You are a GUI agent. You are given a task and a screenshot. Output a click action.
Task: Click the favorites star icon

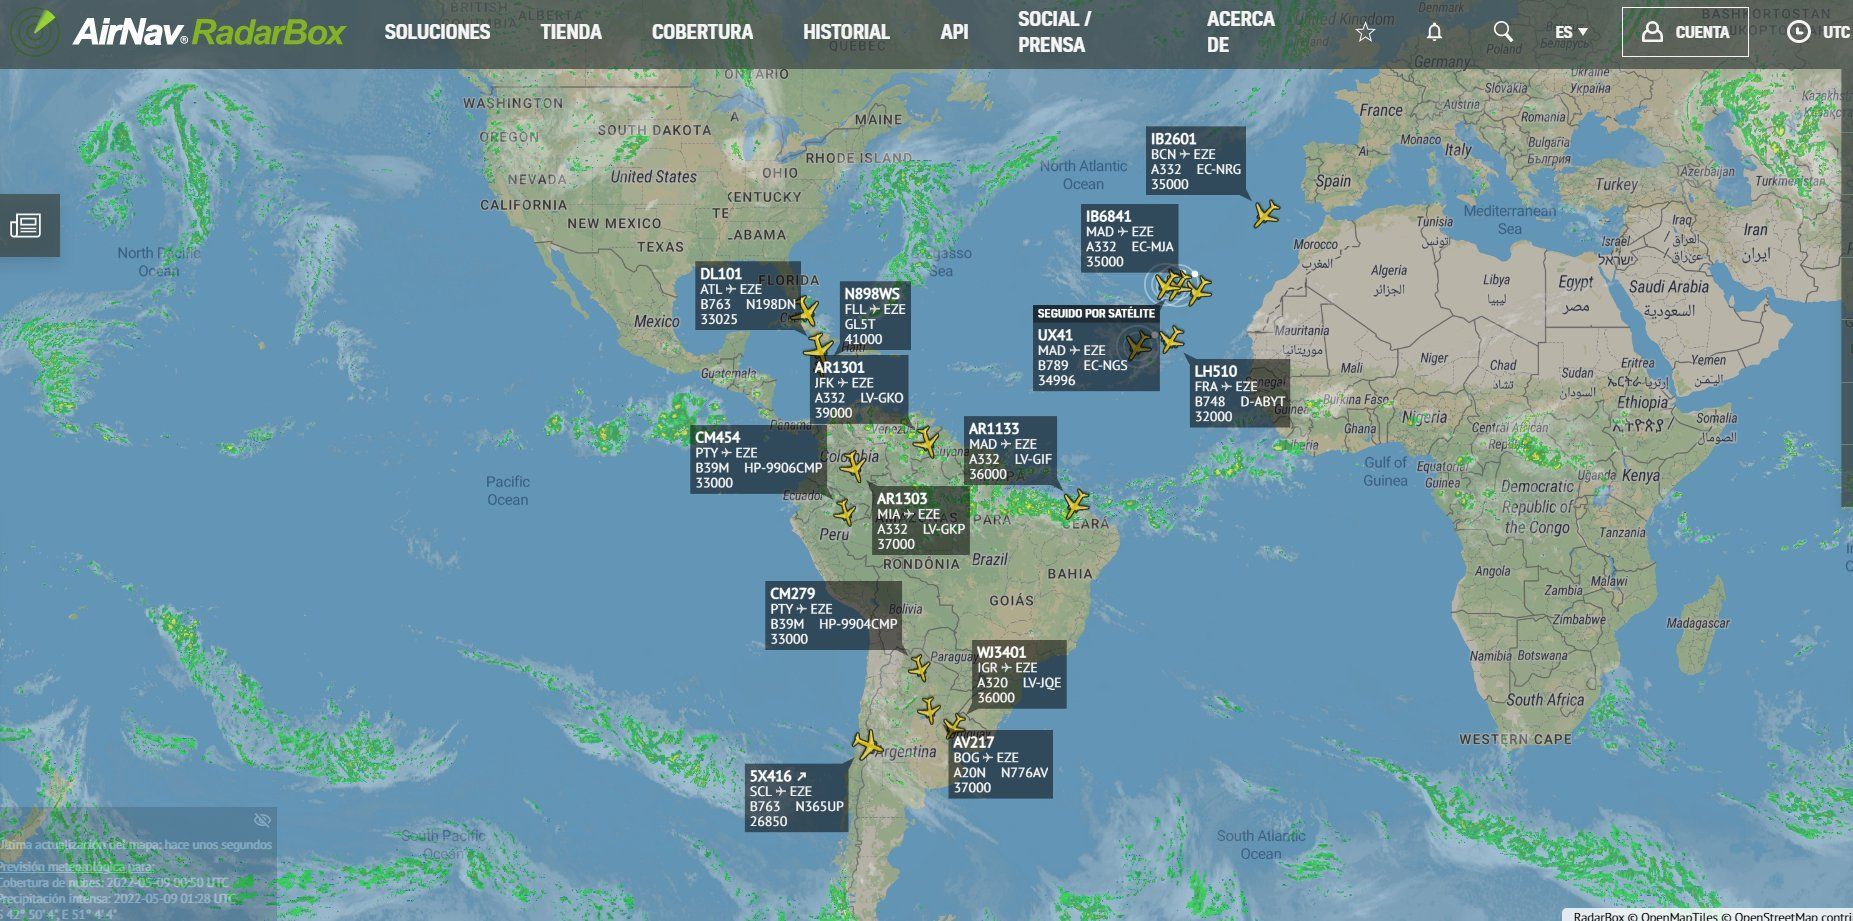point(1365,32)
